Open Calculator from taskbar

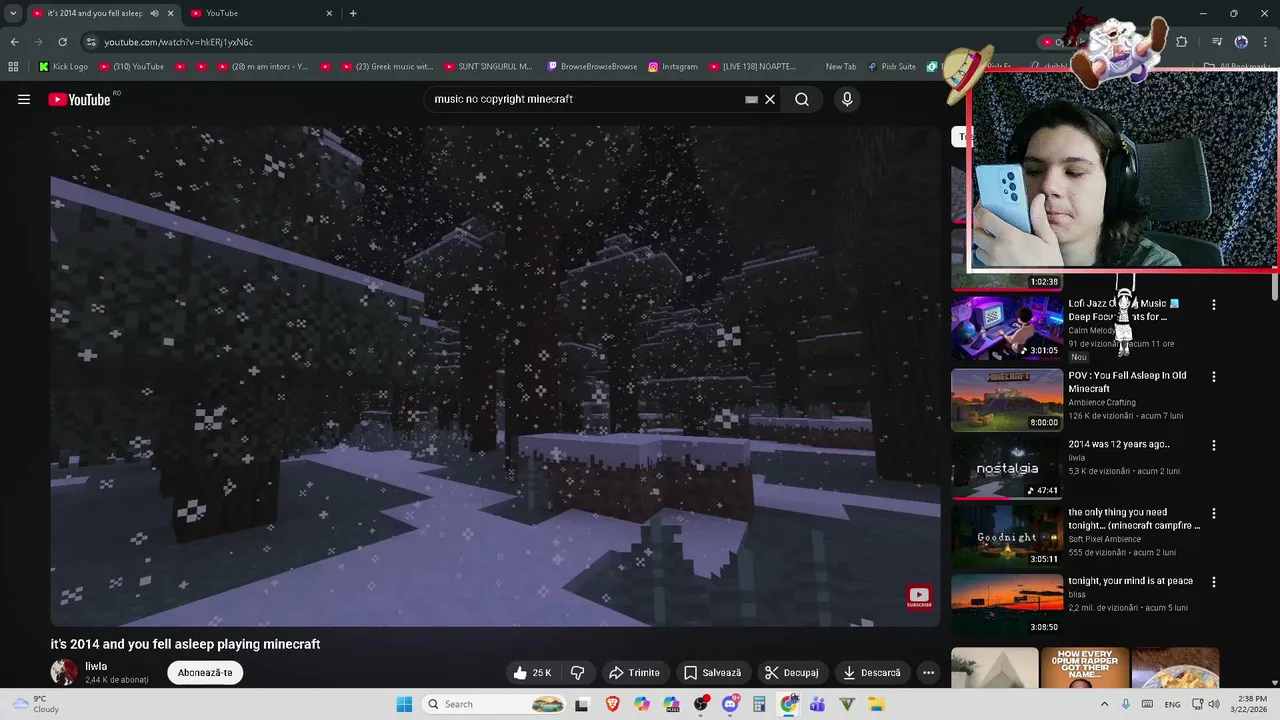coord(759,704)
